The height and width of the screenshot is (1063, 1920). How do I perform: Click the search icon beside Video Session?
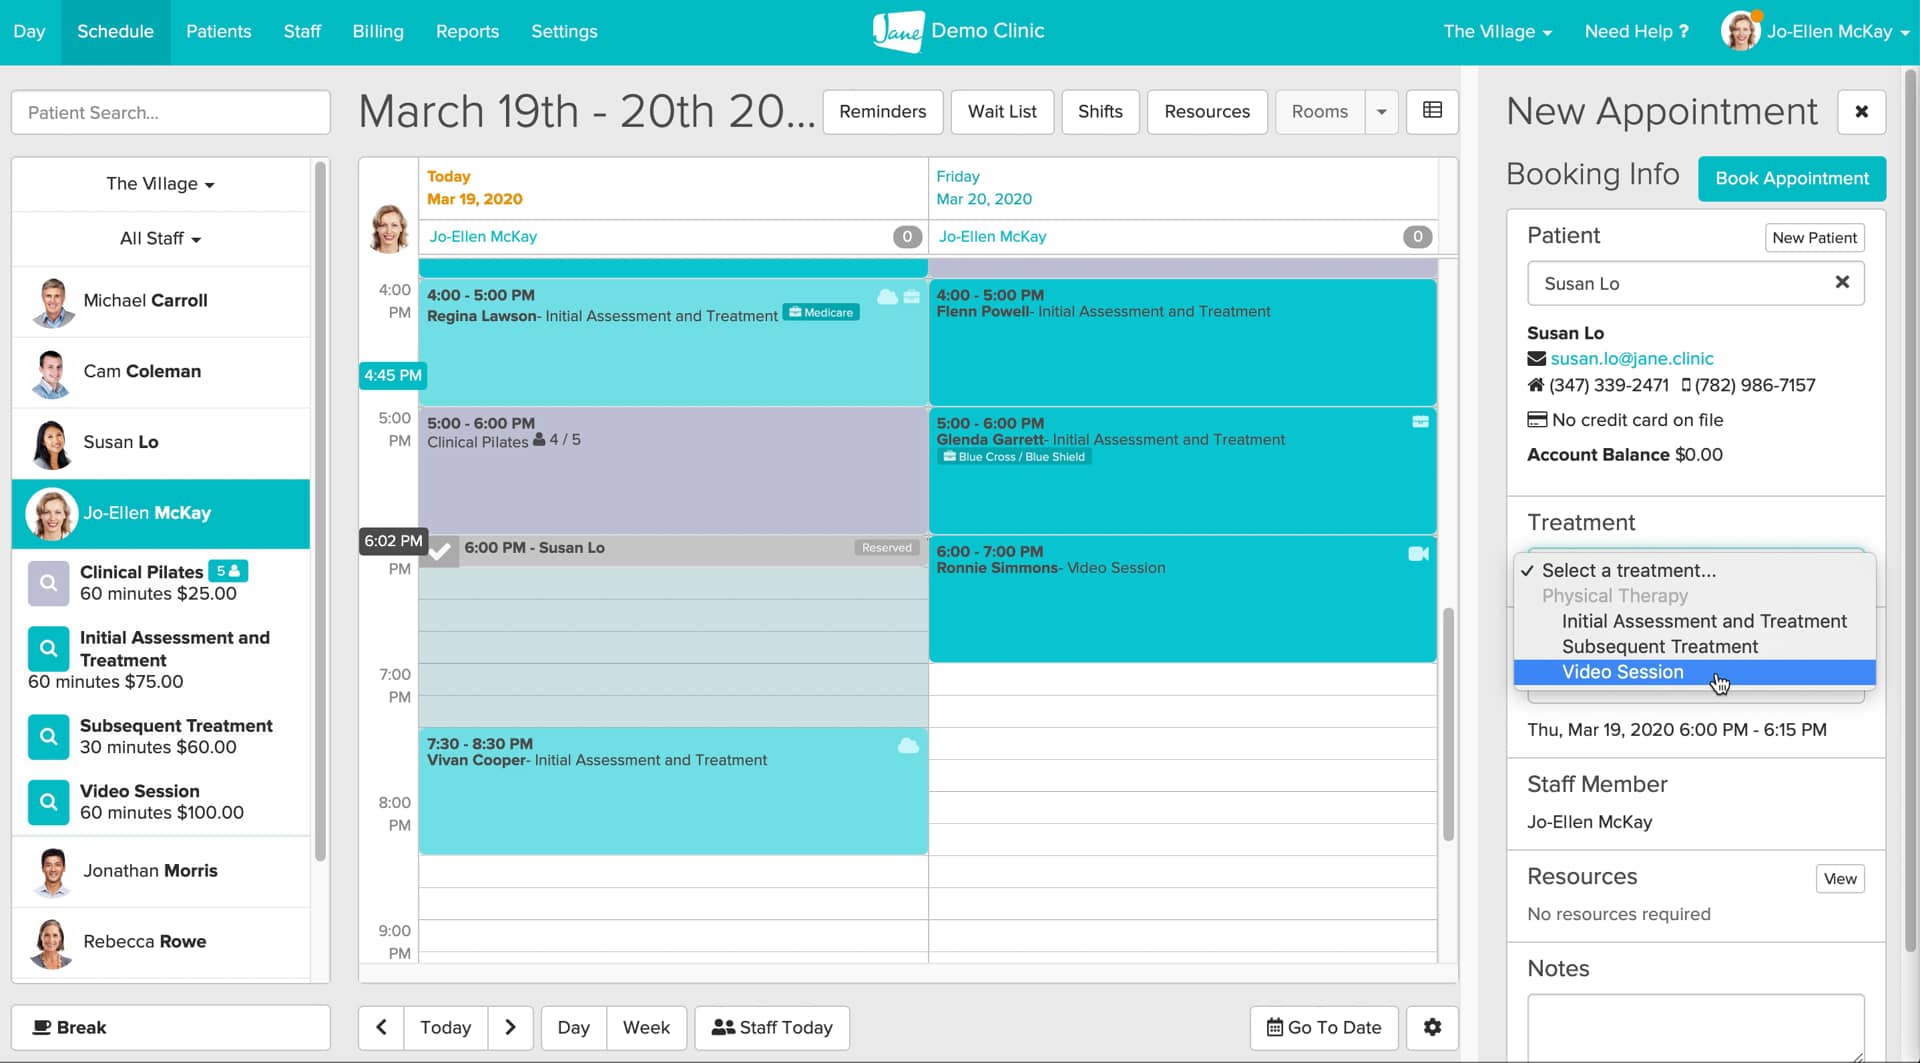click(47, 801)
